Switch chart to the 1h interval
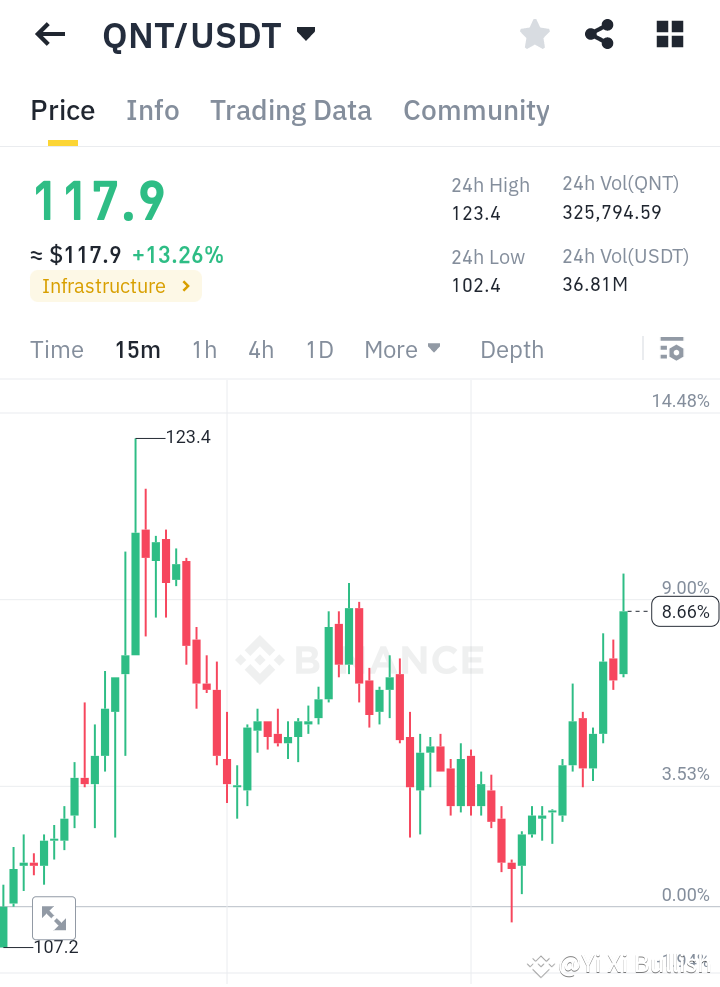 pyautogui.click(x=204, y=350)
